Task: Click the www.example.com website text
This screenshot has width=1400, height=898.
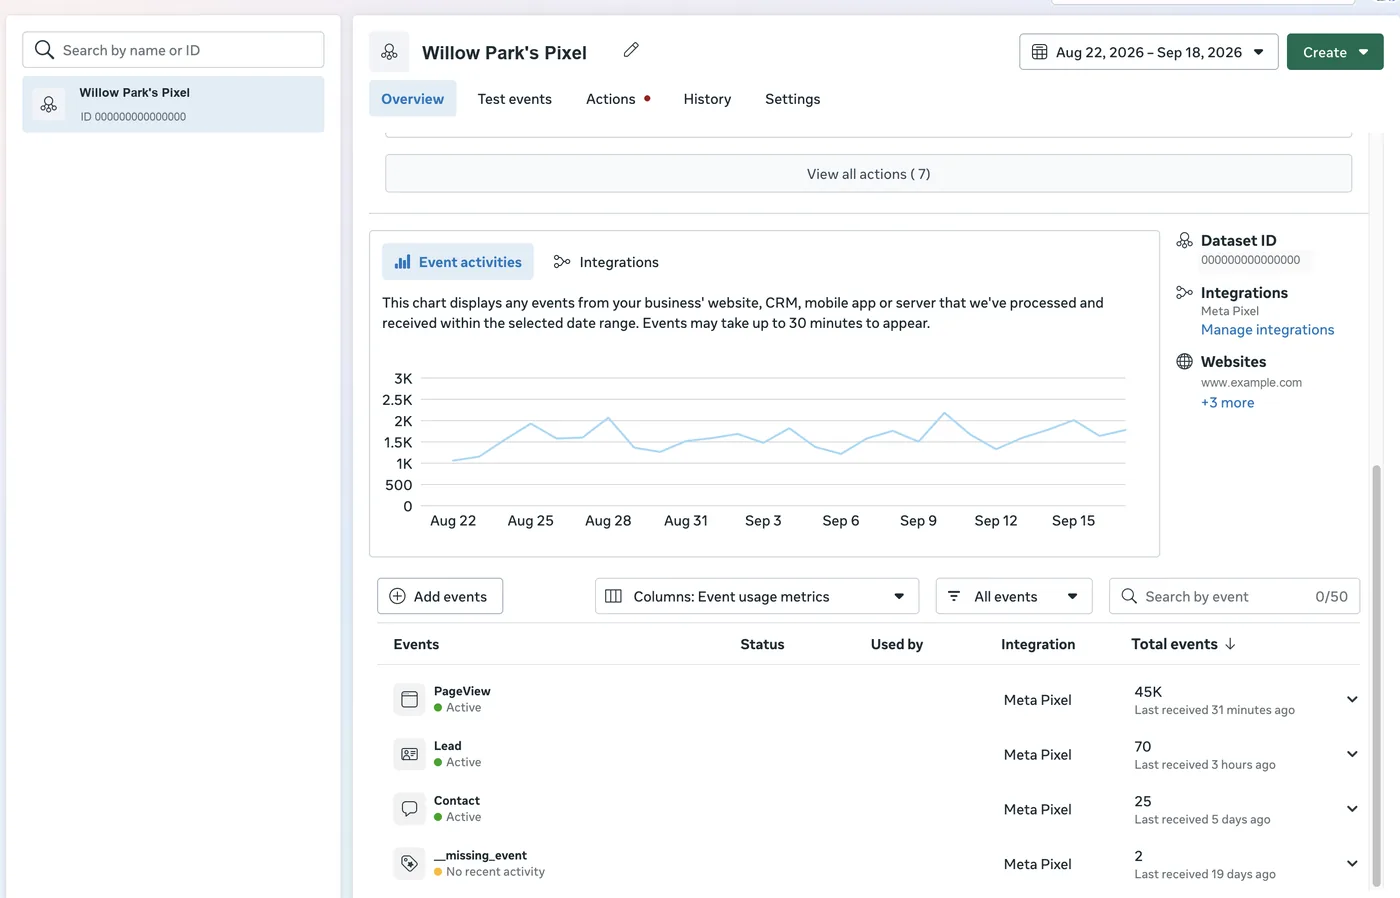Action: pos(1251,383)
